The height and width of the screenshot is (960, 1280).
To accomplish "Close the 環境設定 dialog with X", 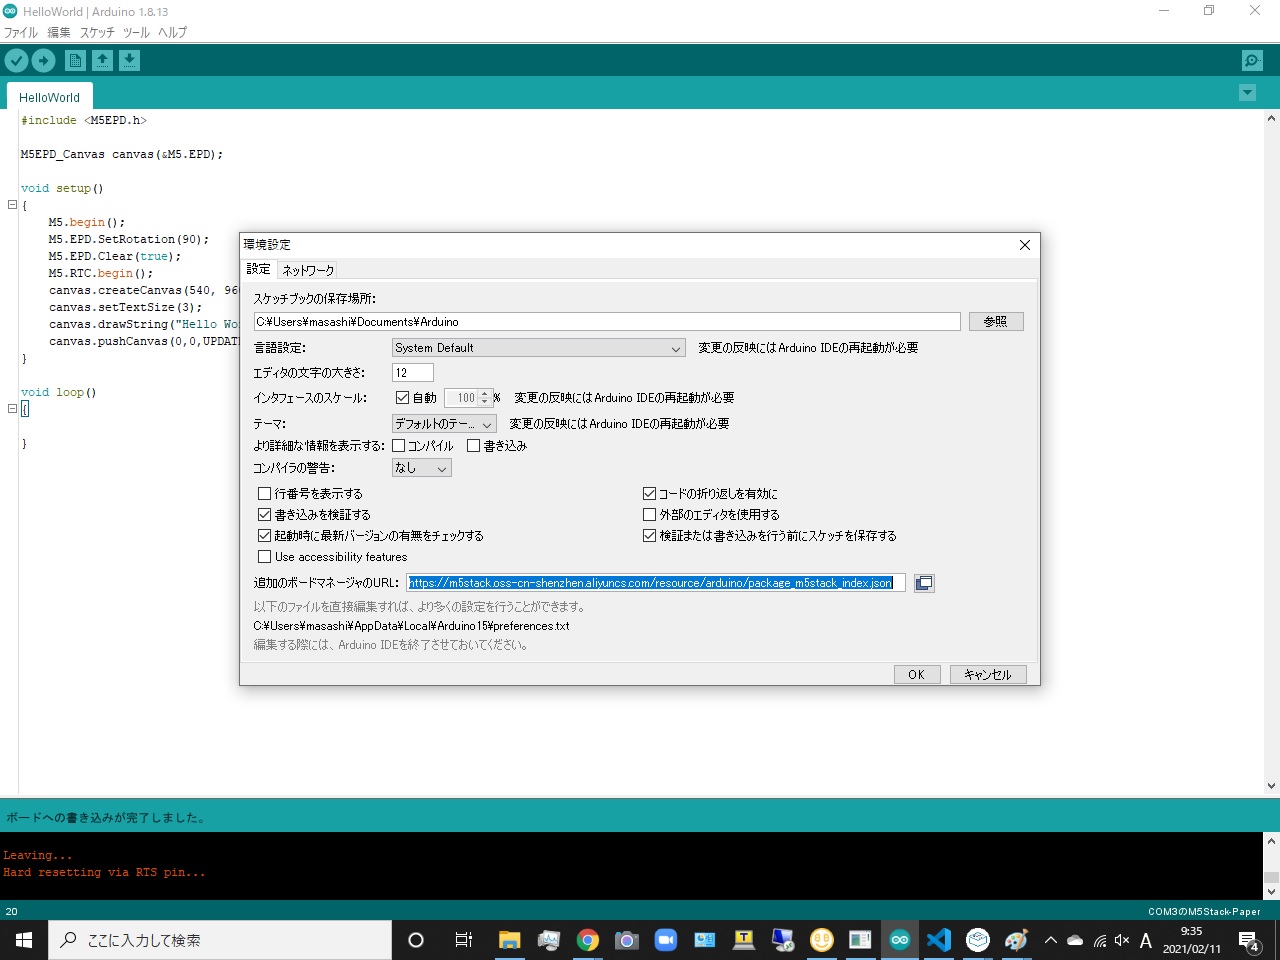I will tap(1025, 245).
